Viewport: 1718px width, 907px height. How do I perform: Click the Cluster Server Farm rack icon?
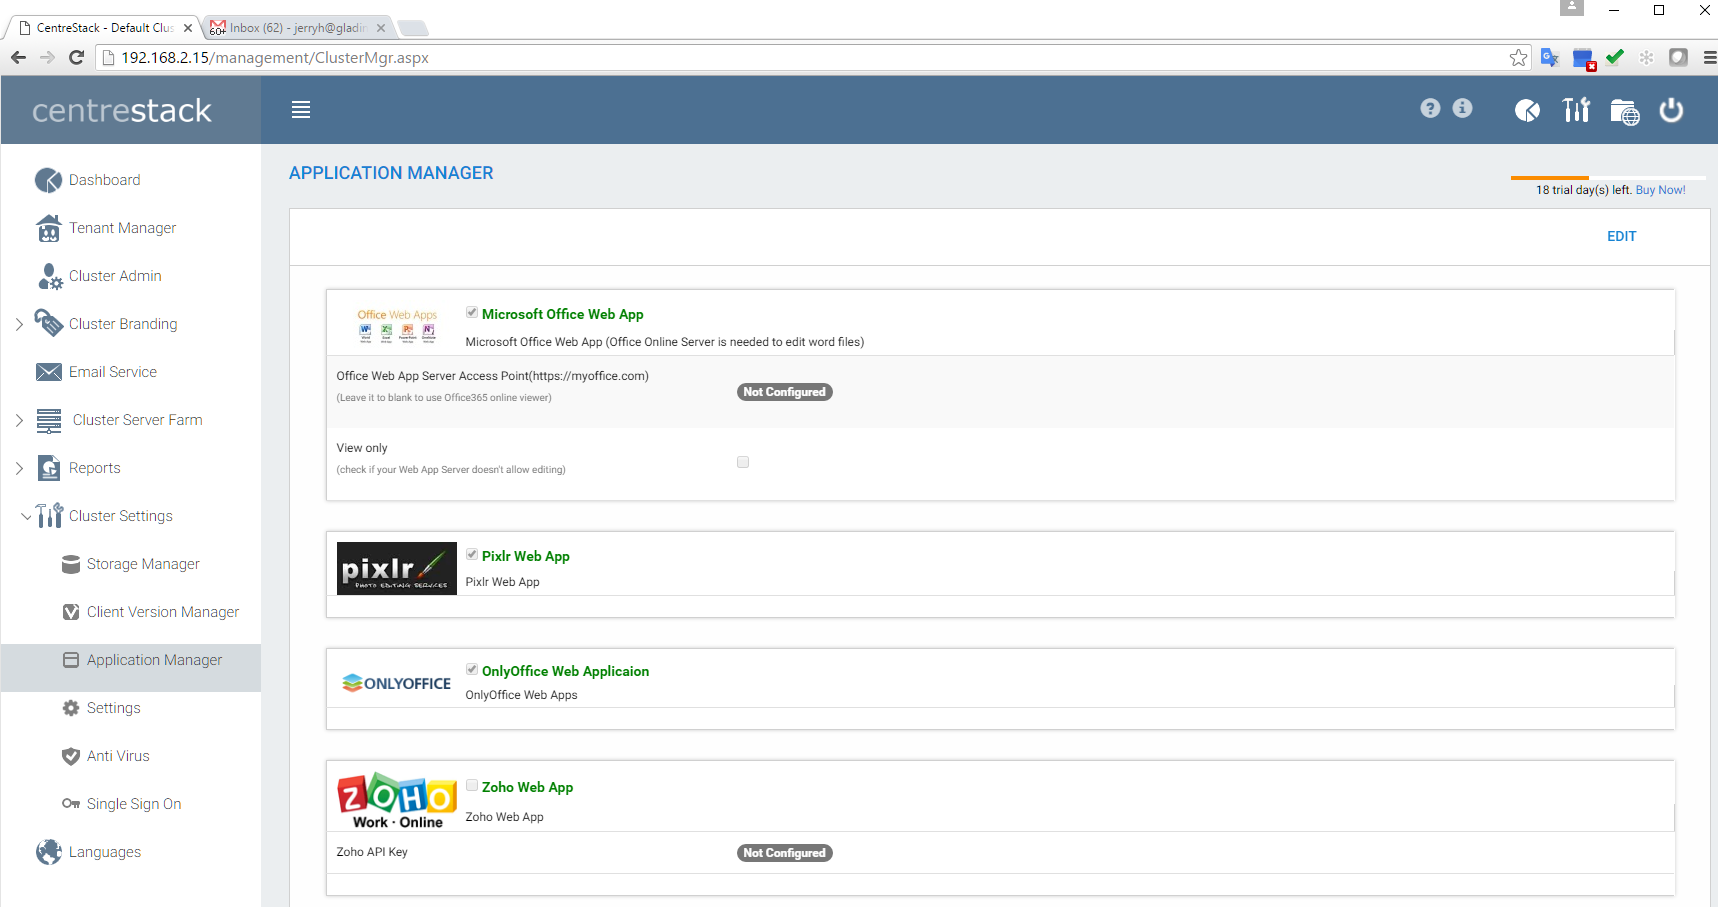[49, 420]
